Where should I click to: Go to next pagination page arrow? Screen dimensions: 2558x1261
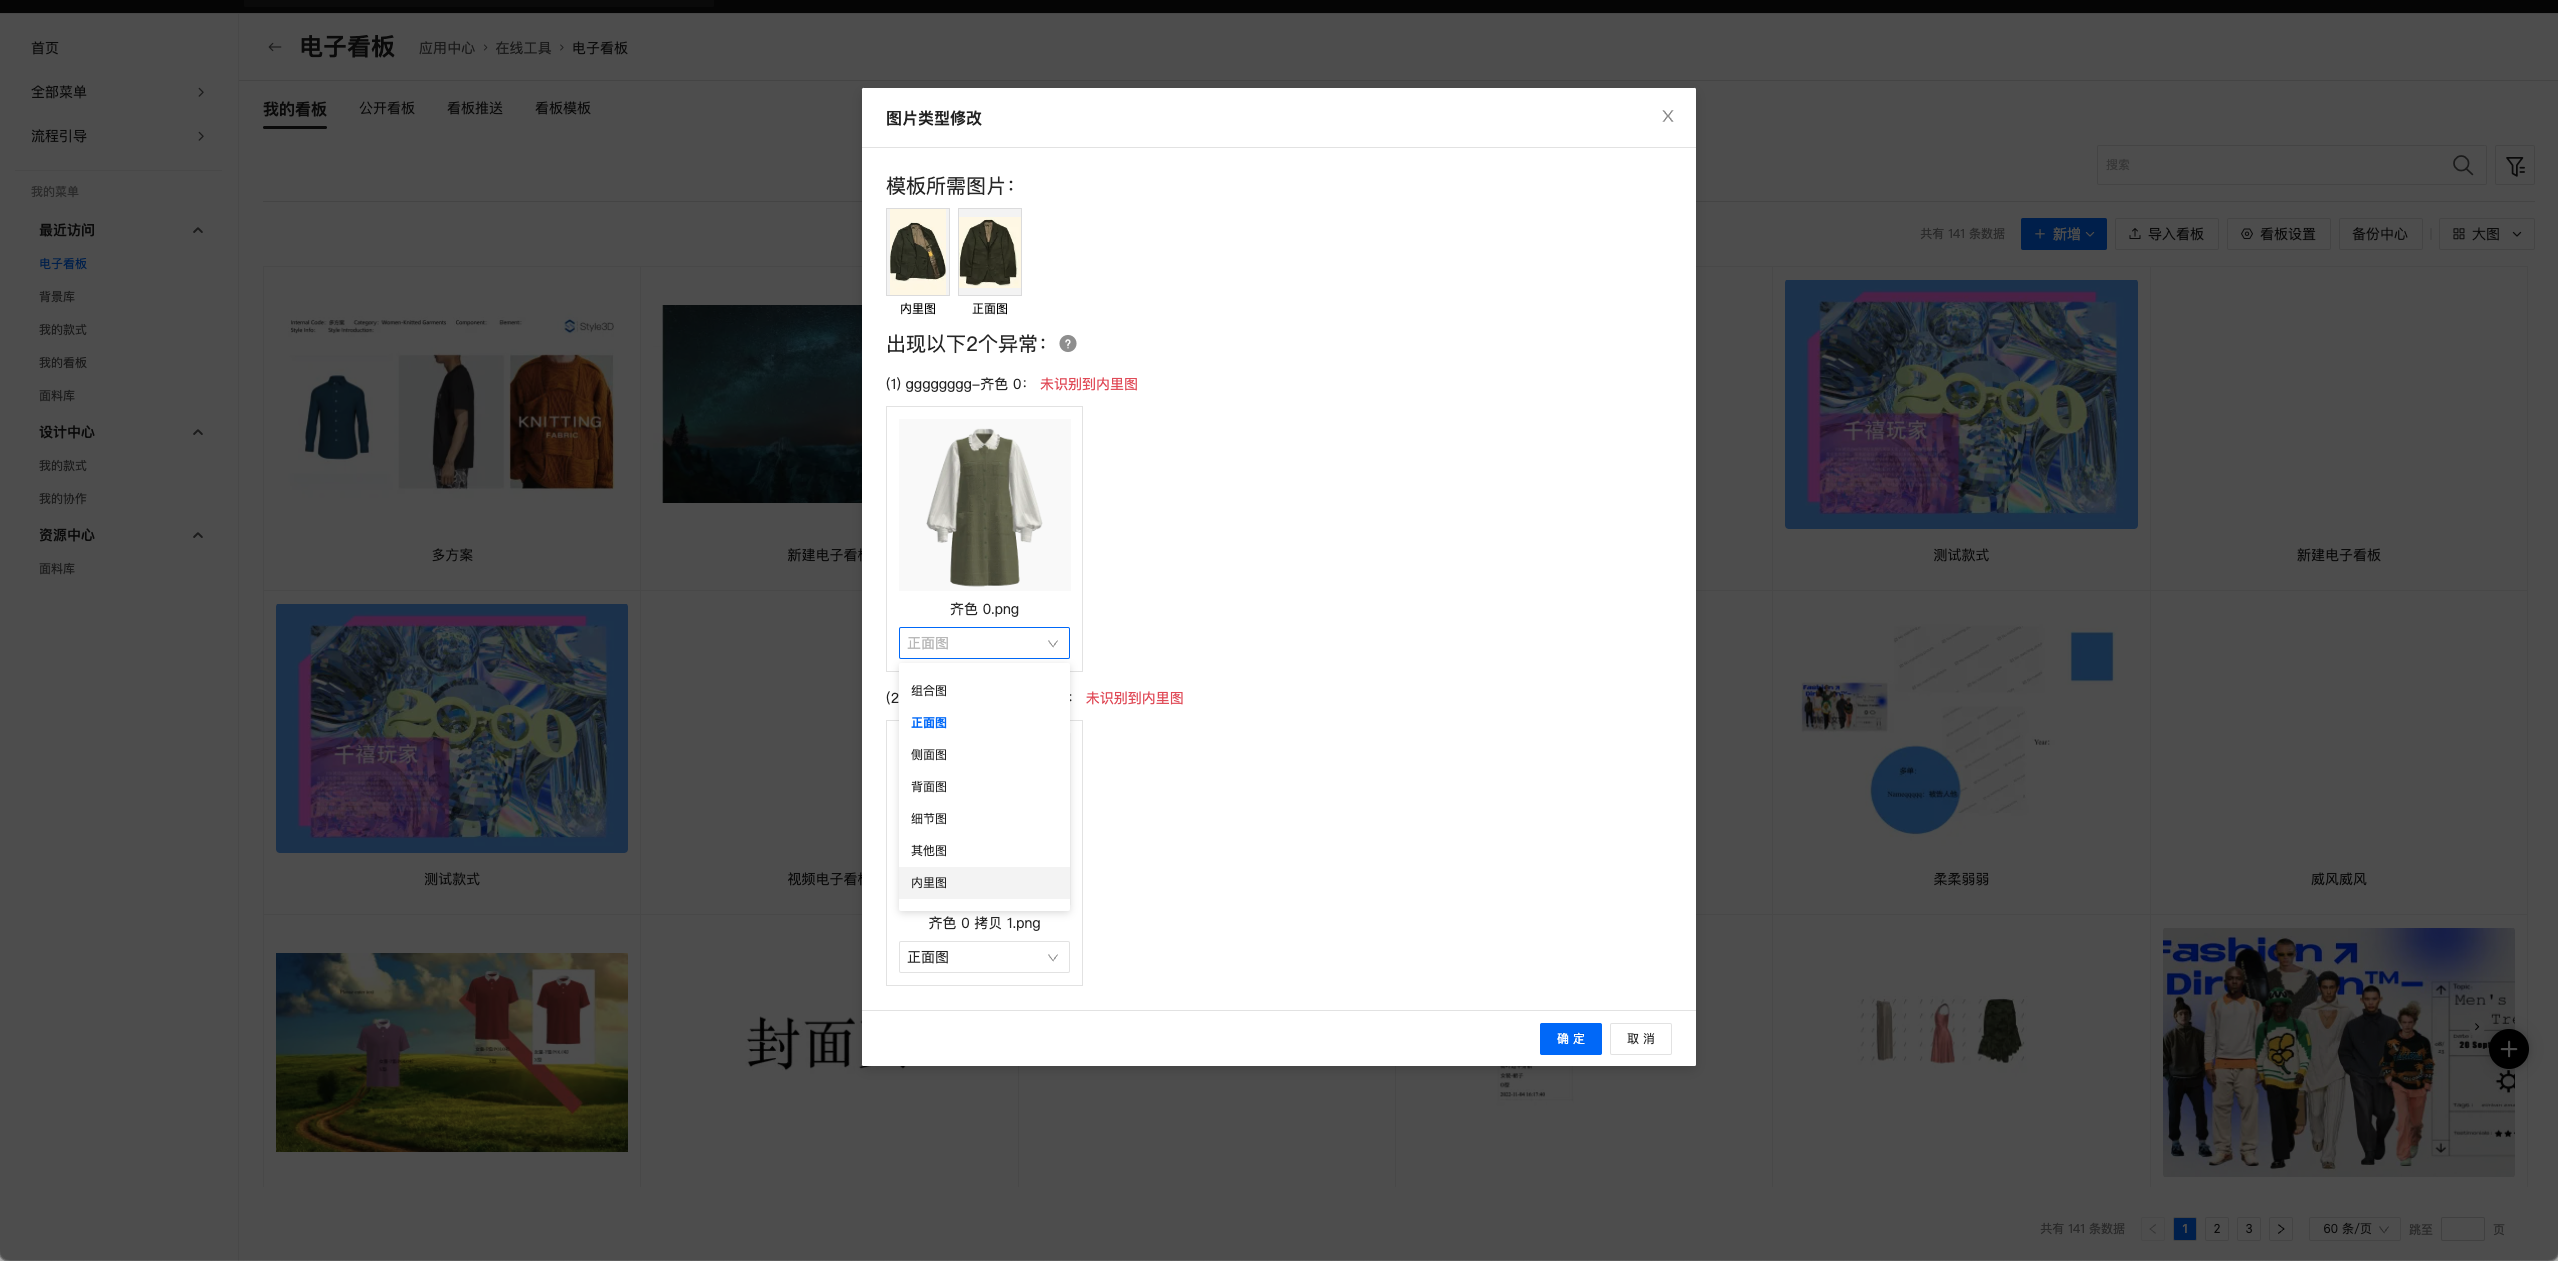[x=2280, y=1229]
